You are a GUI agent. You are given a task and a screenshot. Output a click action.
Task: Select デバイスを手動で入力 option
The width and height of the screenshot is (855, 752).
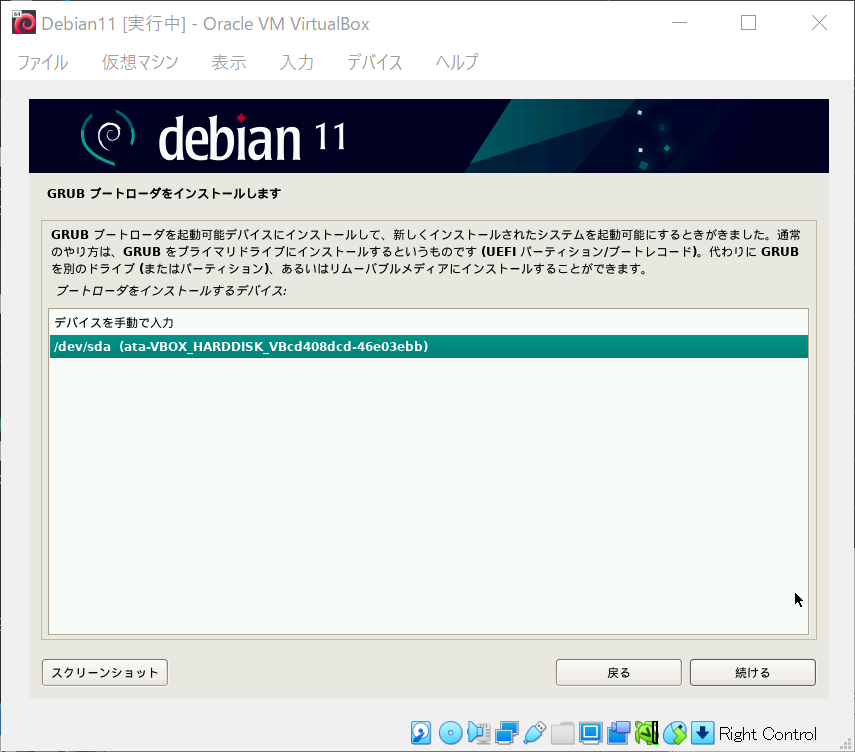(x=429, y=323)
